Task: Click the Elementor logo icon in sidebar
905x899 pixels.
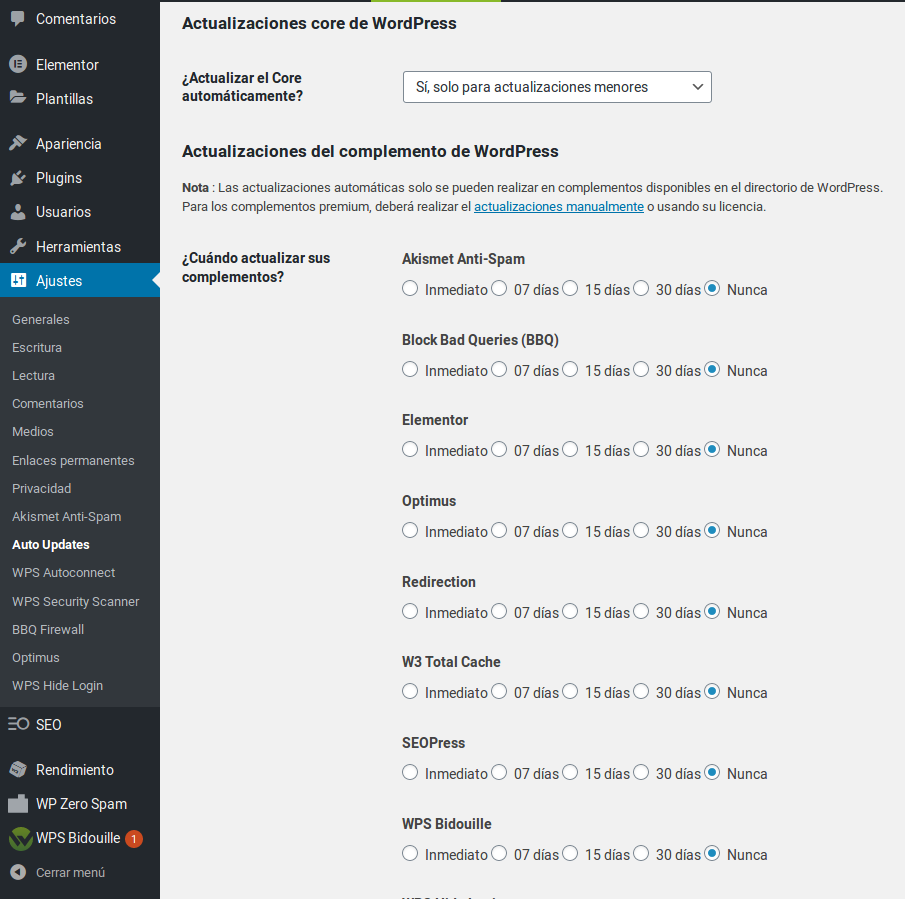Action: tap(18, 64)
